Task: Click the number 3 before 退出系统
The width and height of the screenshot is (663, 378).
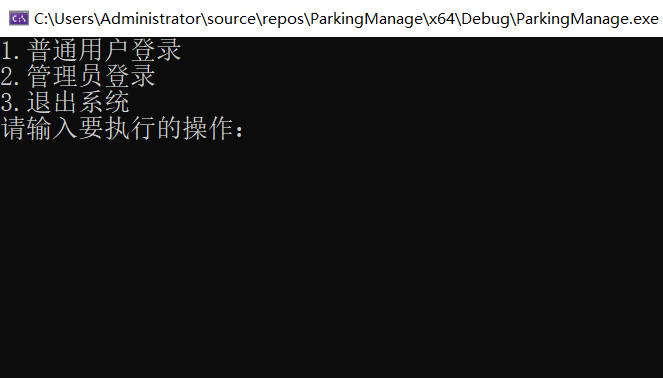Action: [8, 103]
